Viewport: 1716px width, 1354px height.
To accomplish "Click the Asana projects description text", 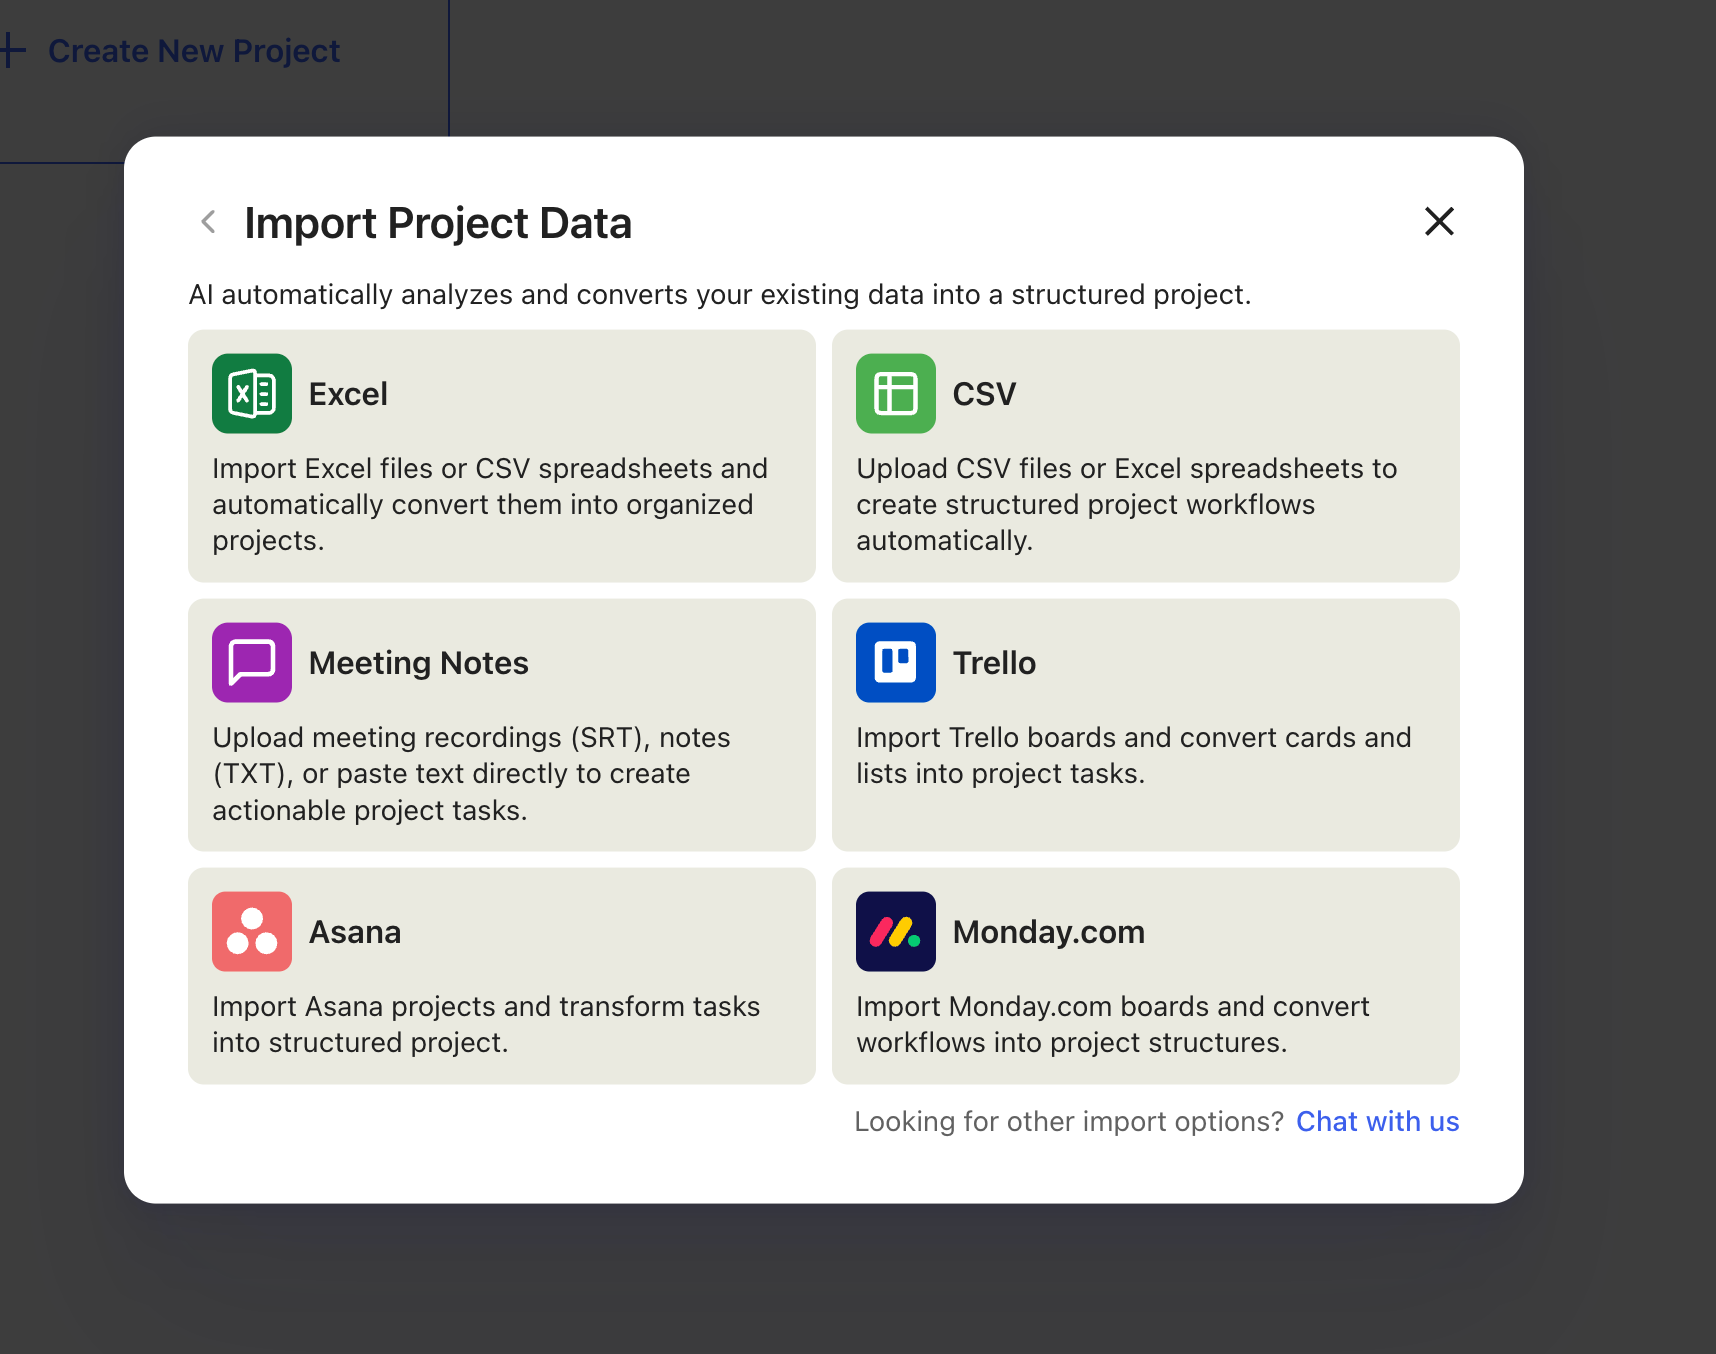I will [486, 1024].
